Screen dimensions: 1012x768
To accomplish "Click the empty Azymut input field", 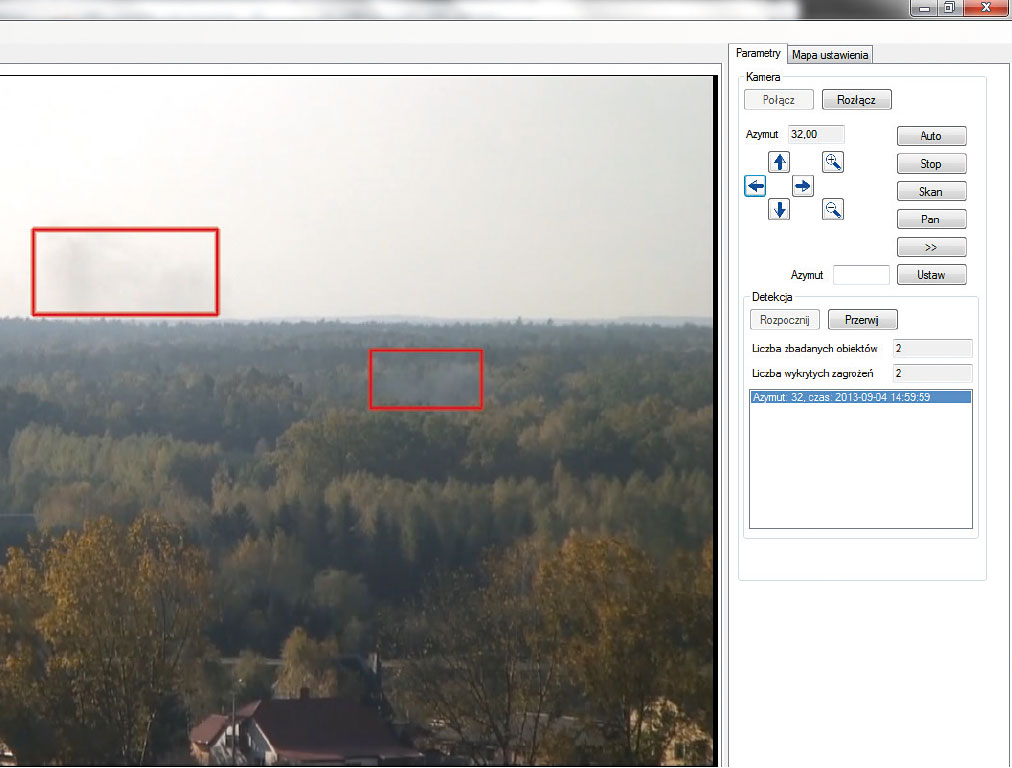I will tap(861, 275).
